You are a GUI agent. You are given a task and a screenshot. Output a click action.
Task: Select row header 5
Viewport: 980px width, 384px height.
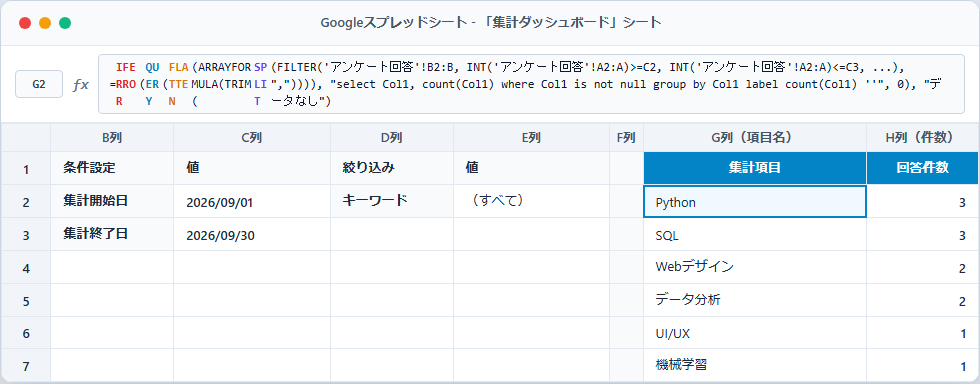click(x=26, y=300)
